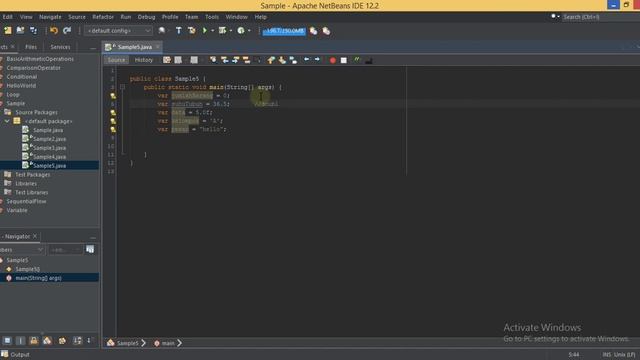Run the project with green play icon
The image size is (640, 360).
coord(205,31)
